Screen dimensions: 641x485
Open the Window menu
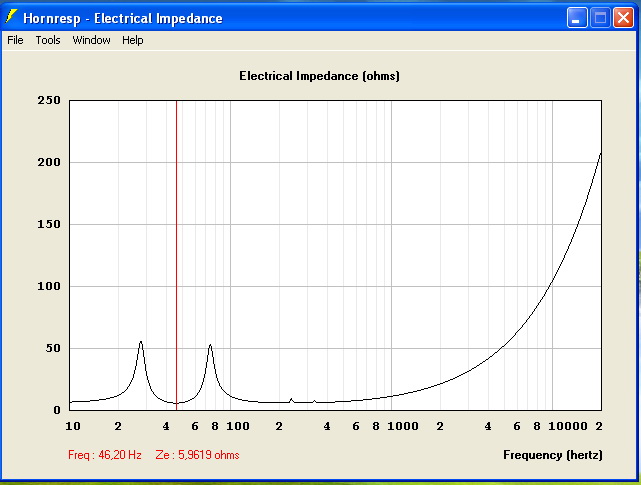92,40
